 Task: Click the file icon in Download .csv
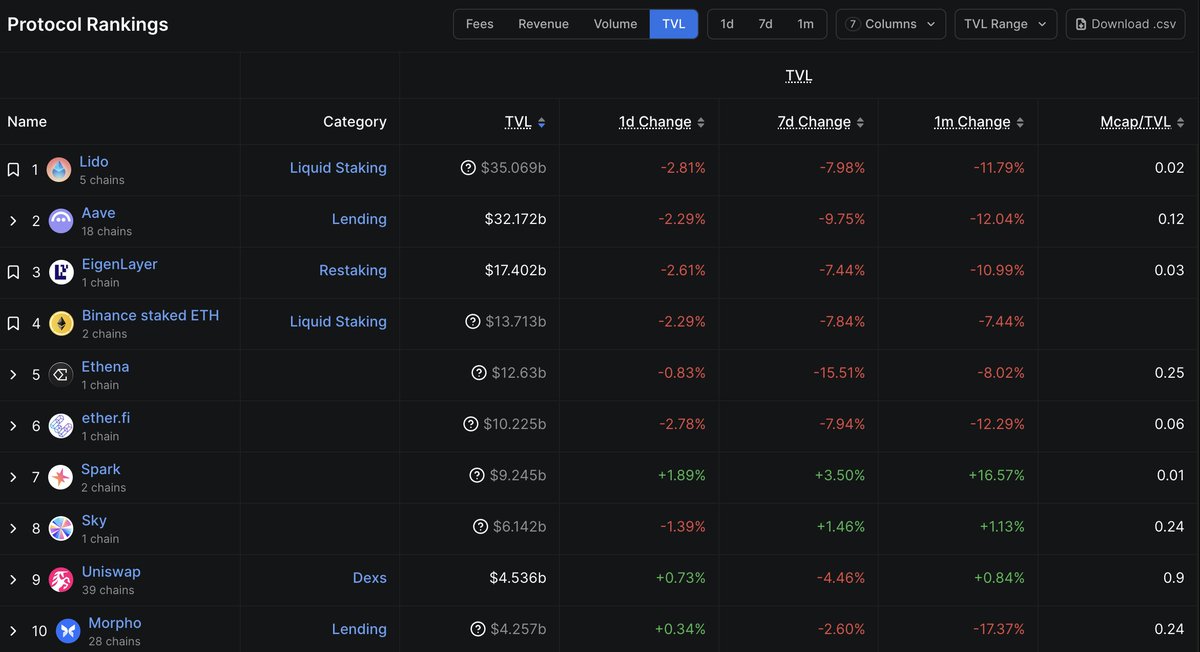(1081, 24)
